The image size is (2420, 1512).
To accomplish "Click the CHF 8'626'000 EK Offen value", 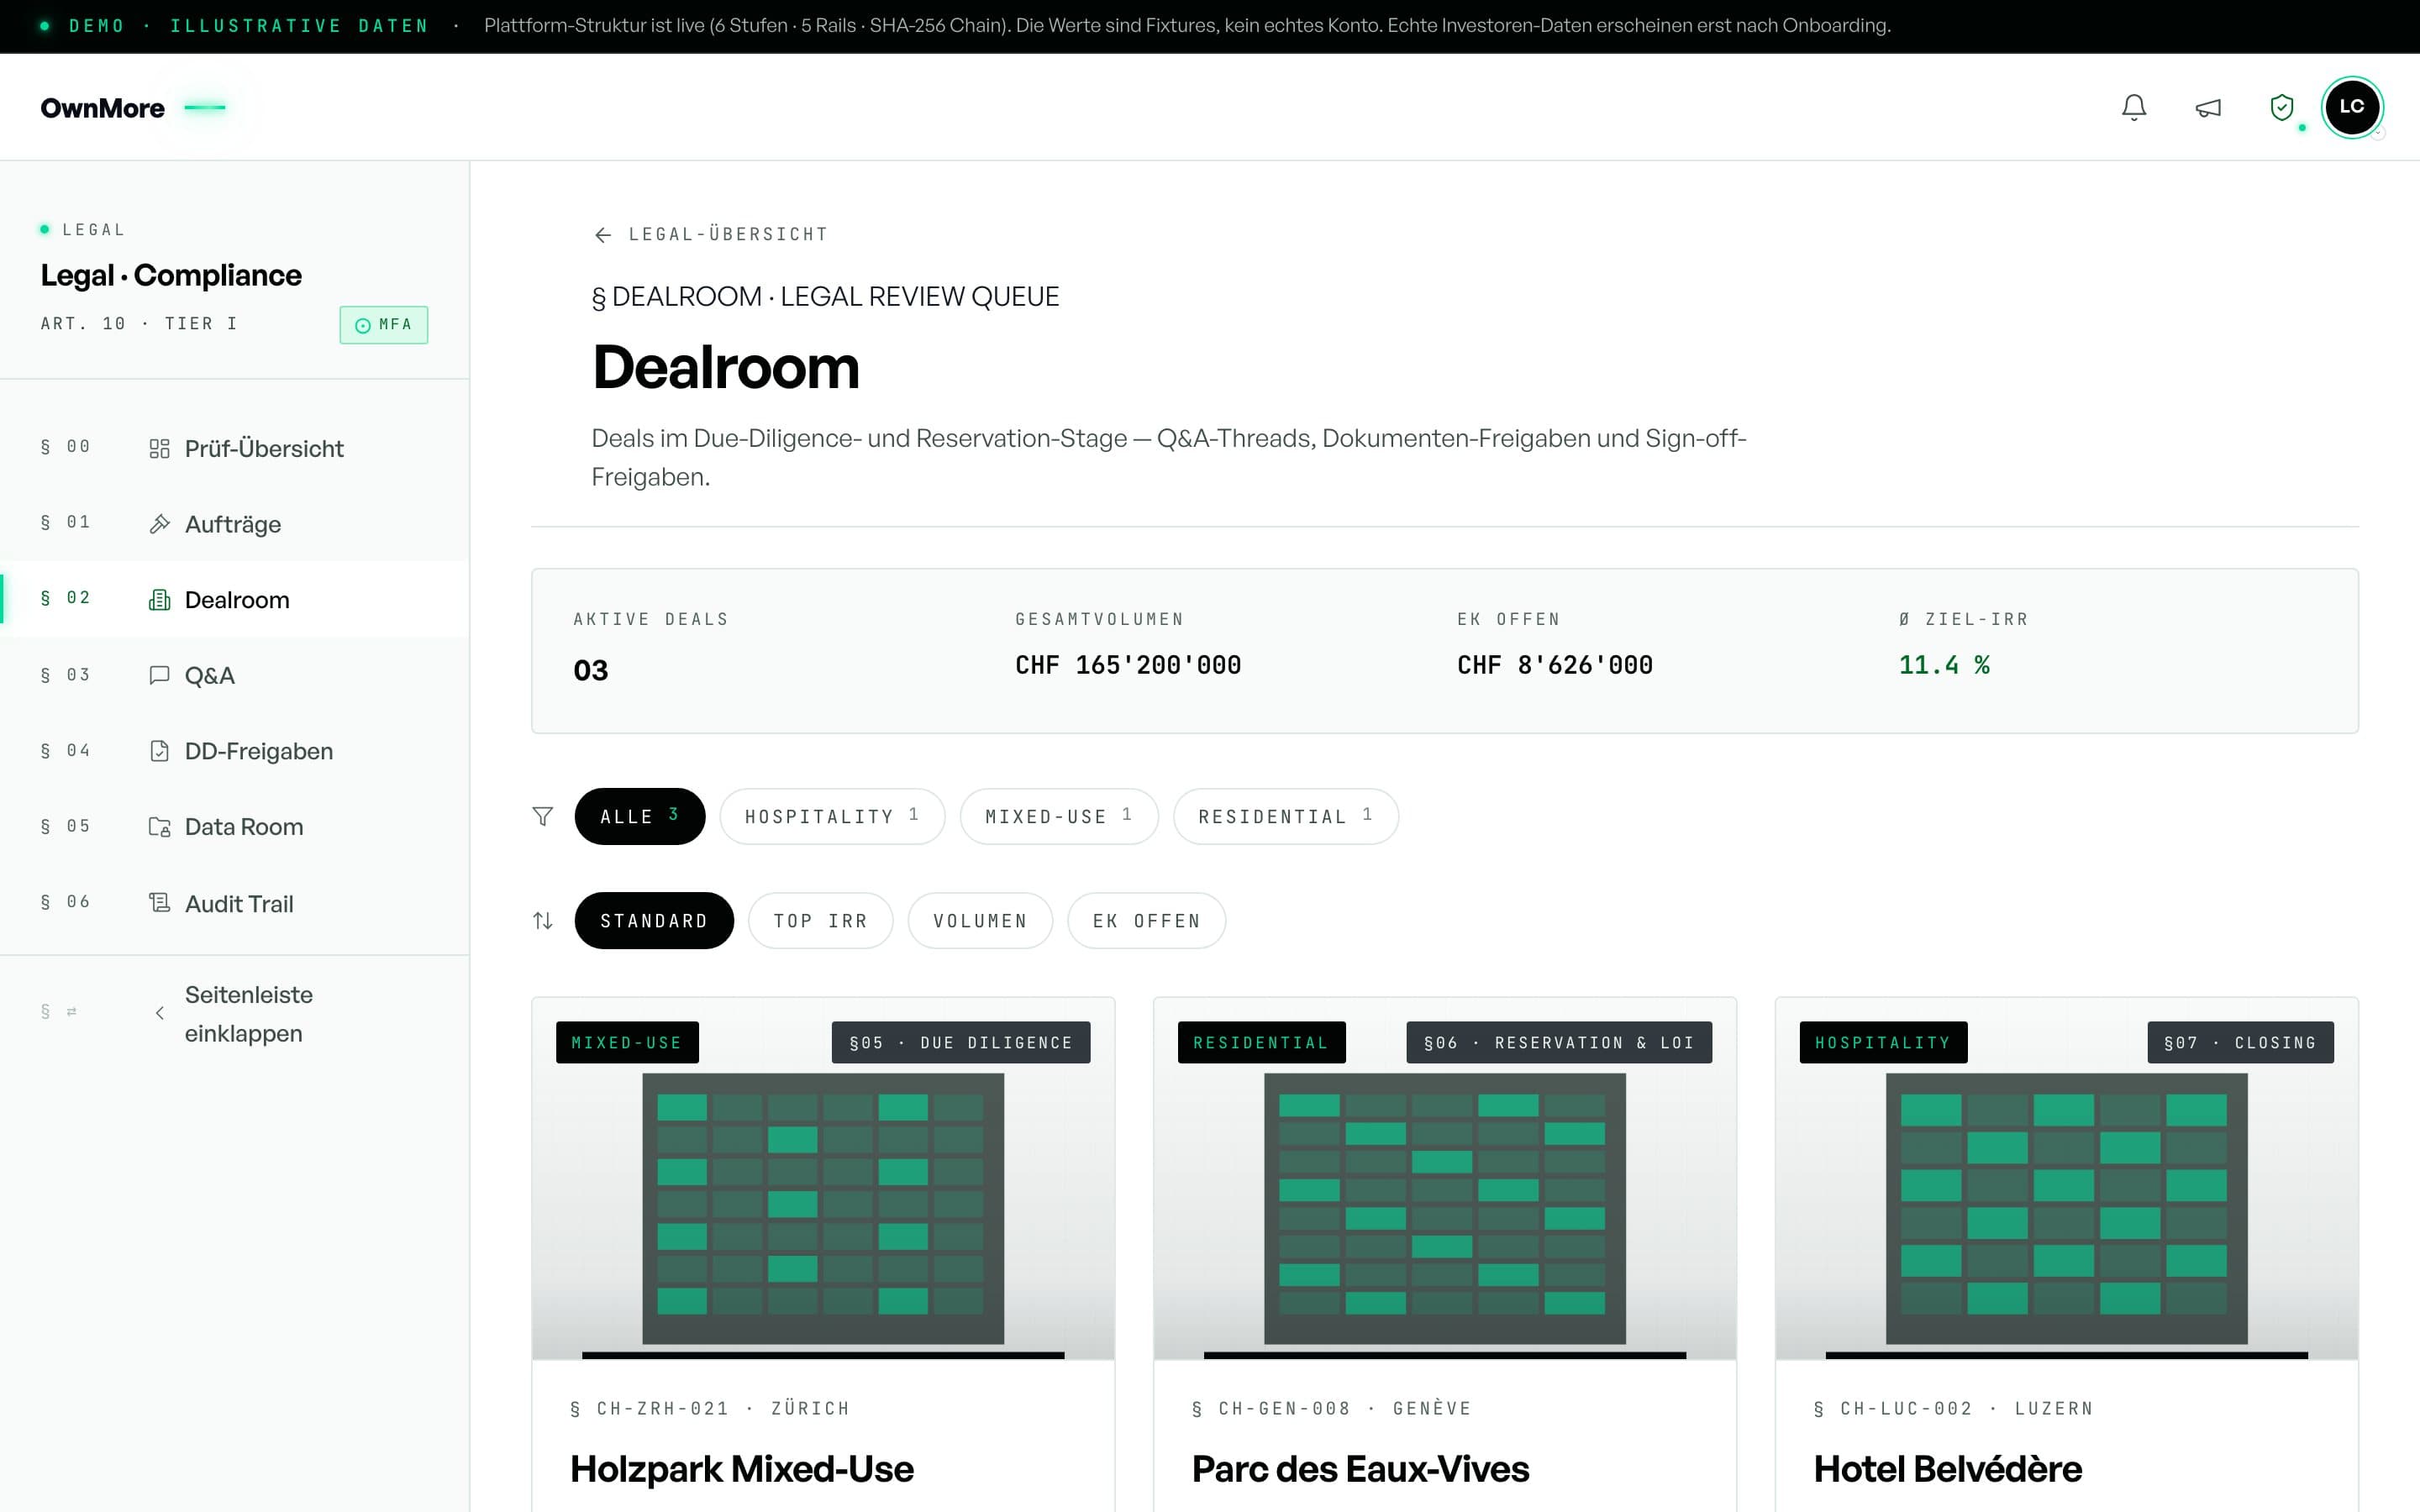I will (1555, 665).
